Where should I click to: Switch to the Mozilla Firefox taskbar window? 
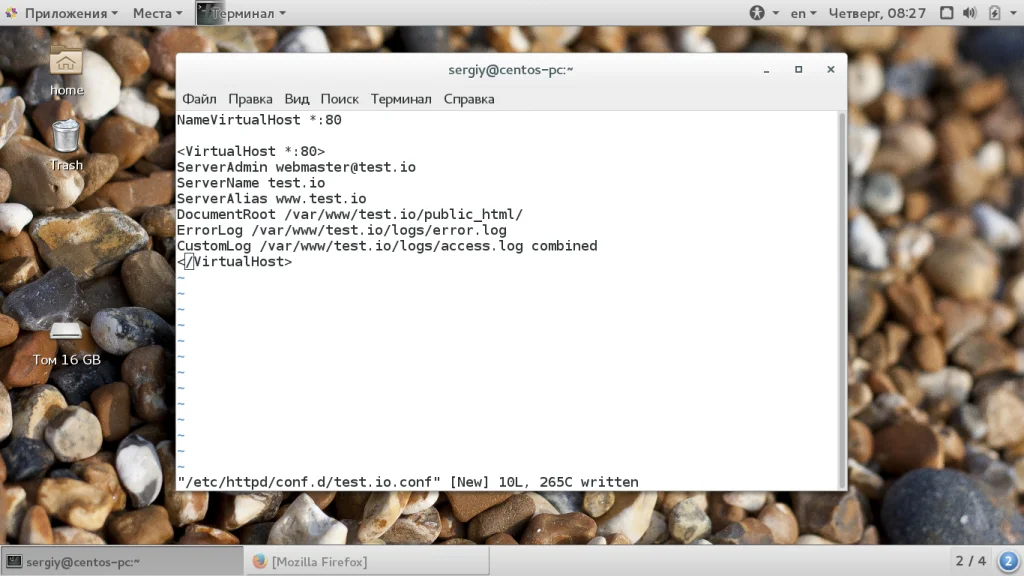click(x=367, y=562)
